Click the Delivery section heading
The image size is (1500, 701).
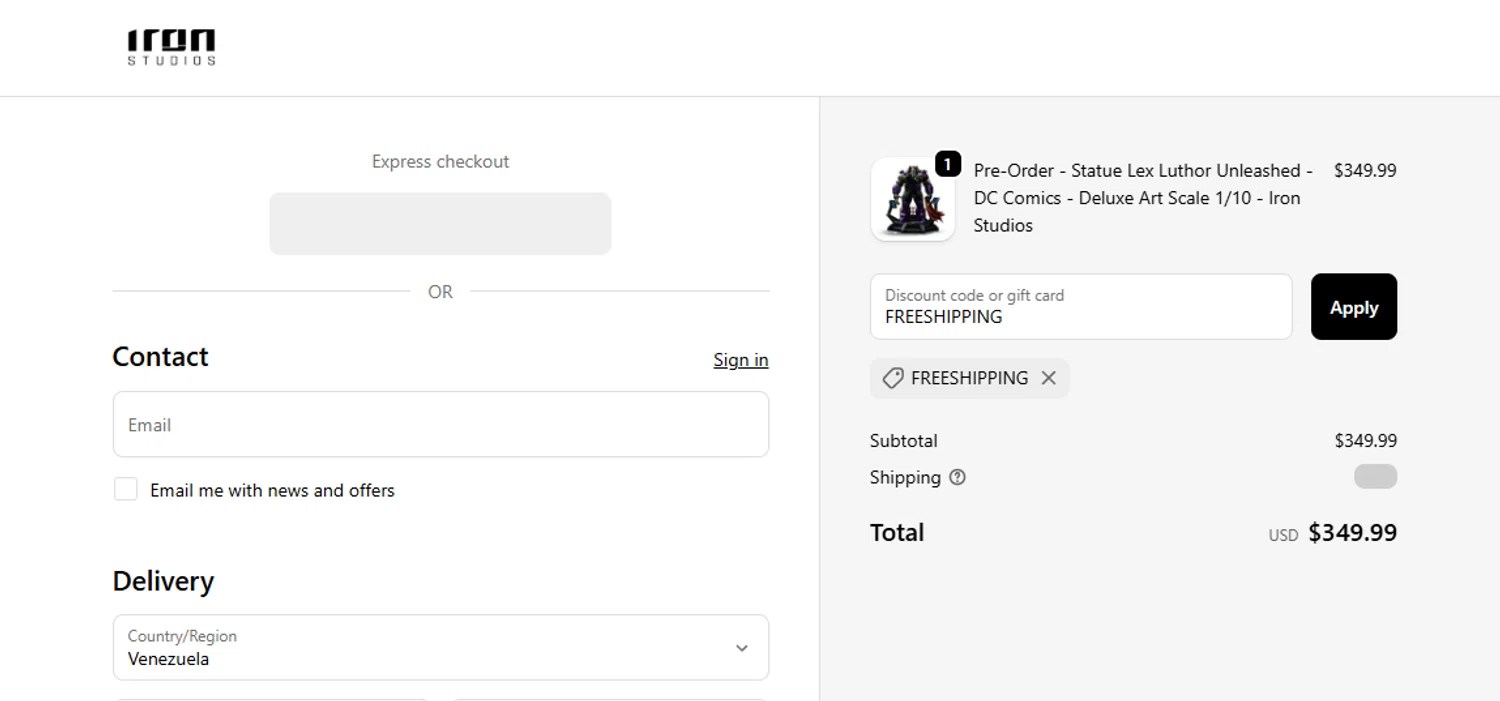click(x=163, y=581)
